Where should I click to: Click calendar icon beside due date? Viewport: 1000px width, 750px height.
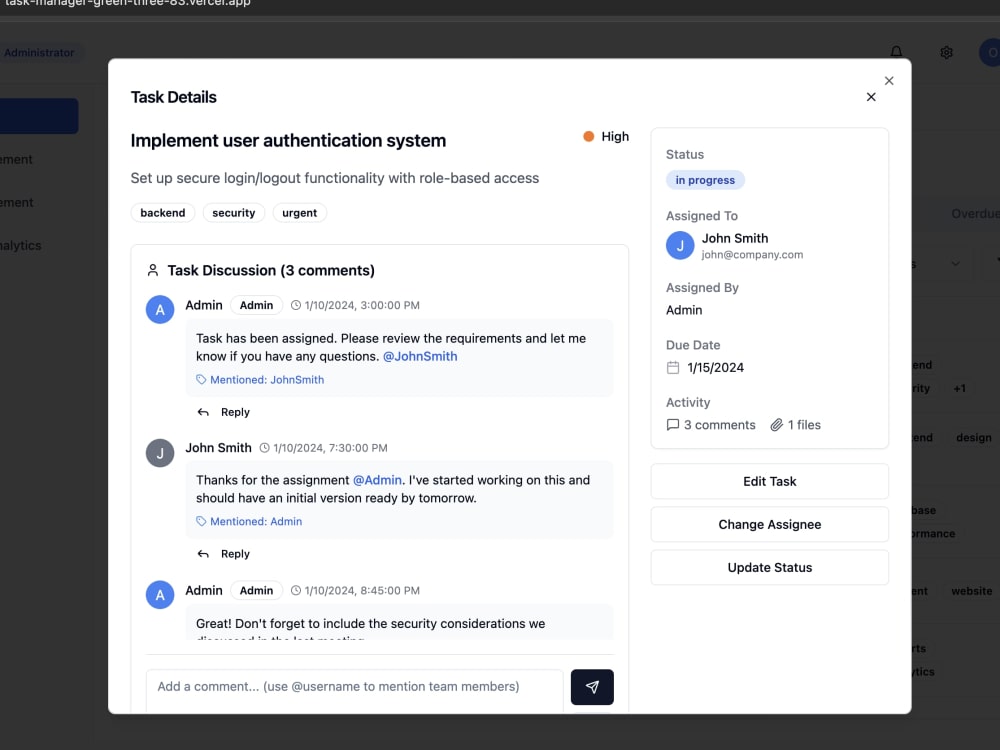click(673, 367)
